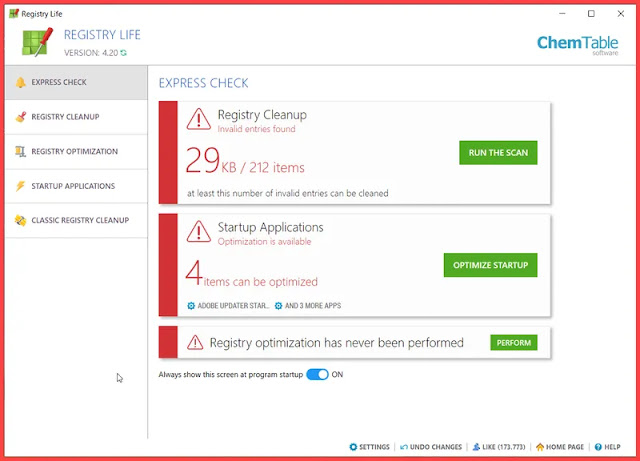Click the Always show this screen label
The width and height of the screenshot is (640, 461).
click(x=231, y=374)
